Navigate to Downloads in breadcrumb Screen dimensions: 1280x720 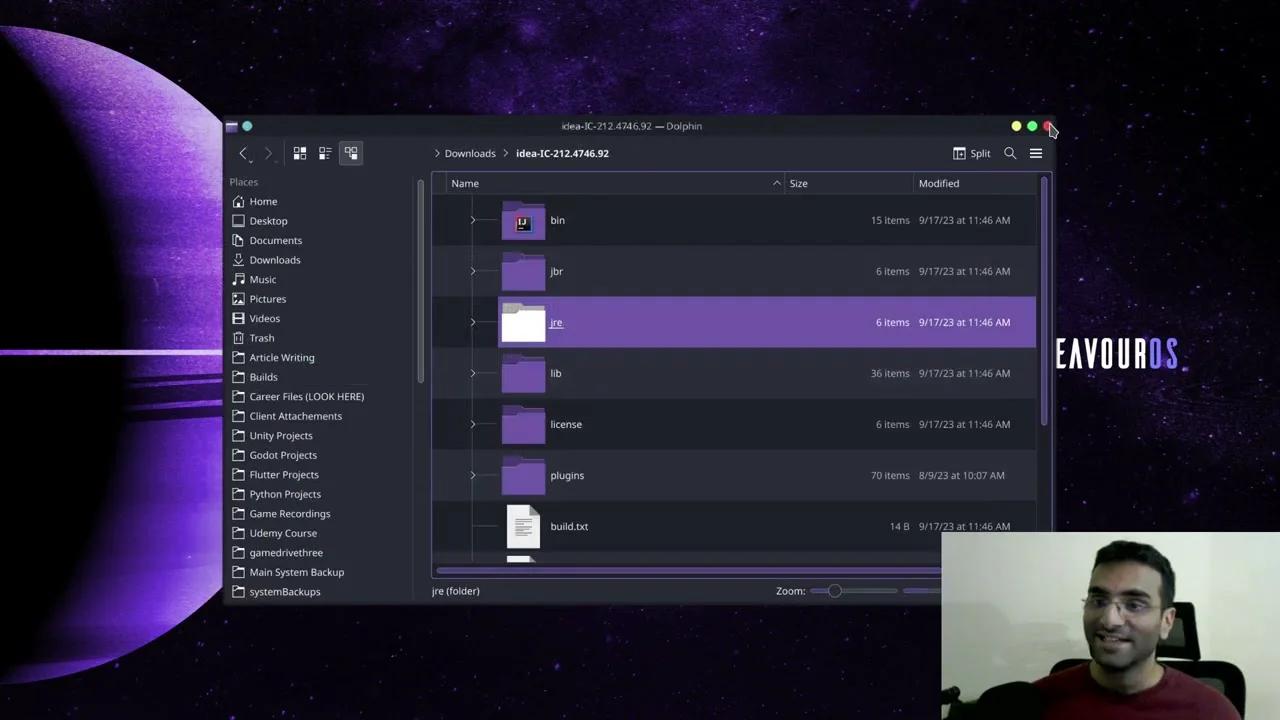pos(470,153)
